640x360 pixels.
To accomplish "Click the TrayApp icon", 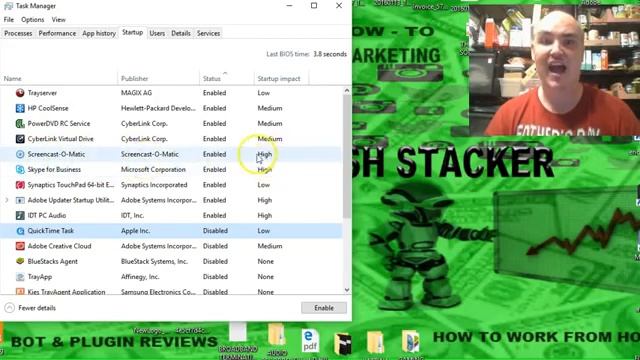I will coord(20,277).
